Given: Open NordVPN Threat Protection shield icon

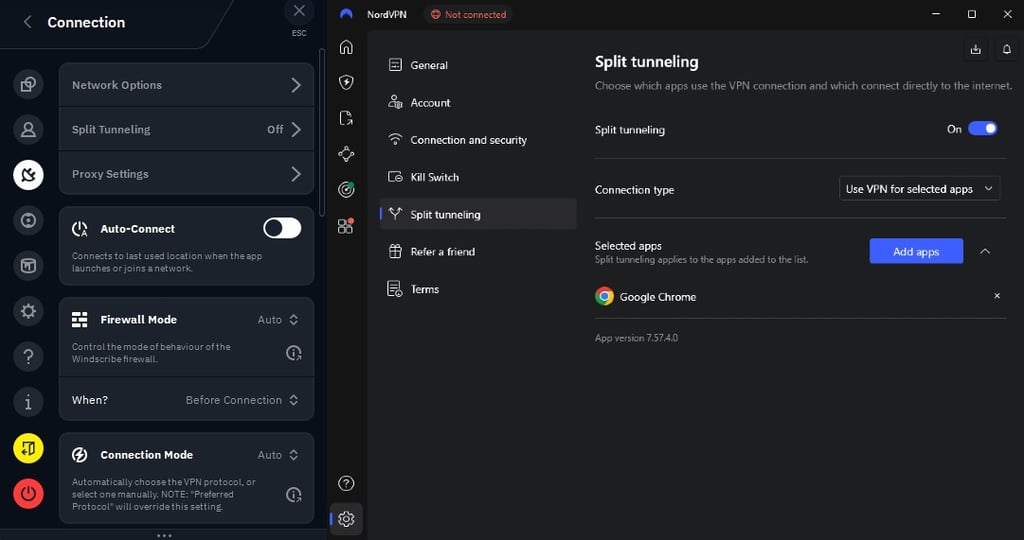Looking at the screenshot, I should (x=346, y=82).
